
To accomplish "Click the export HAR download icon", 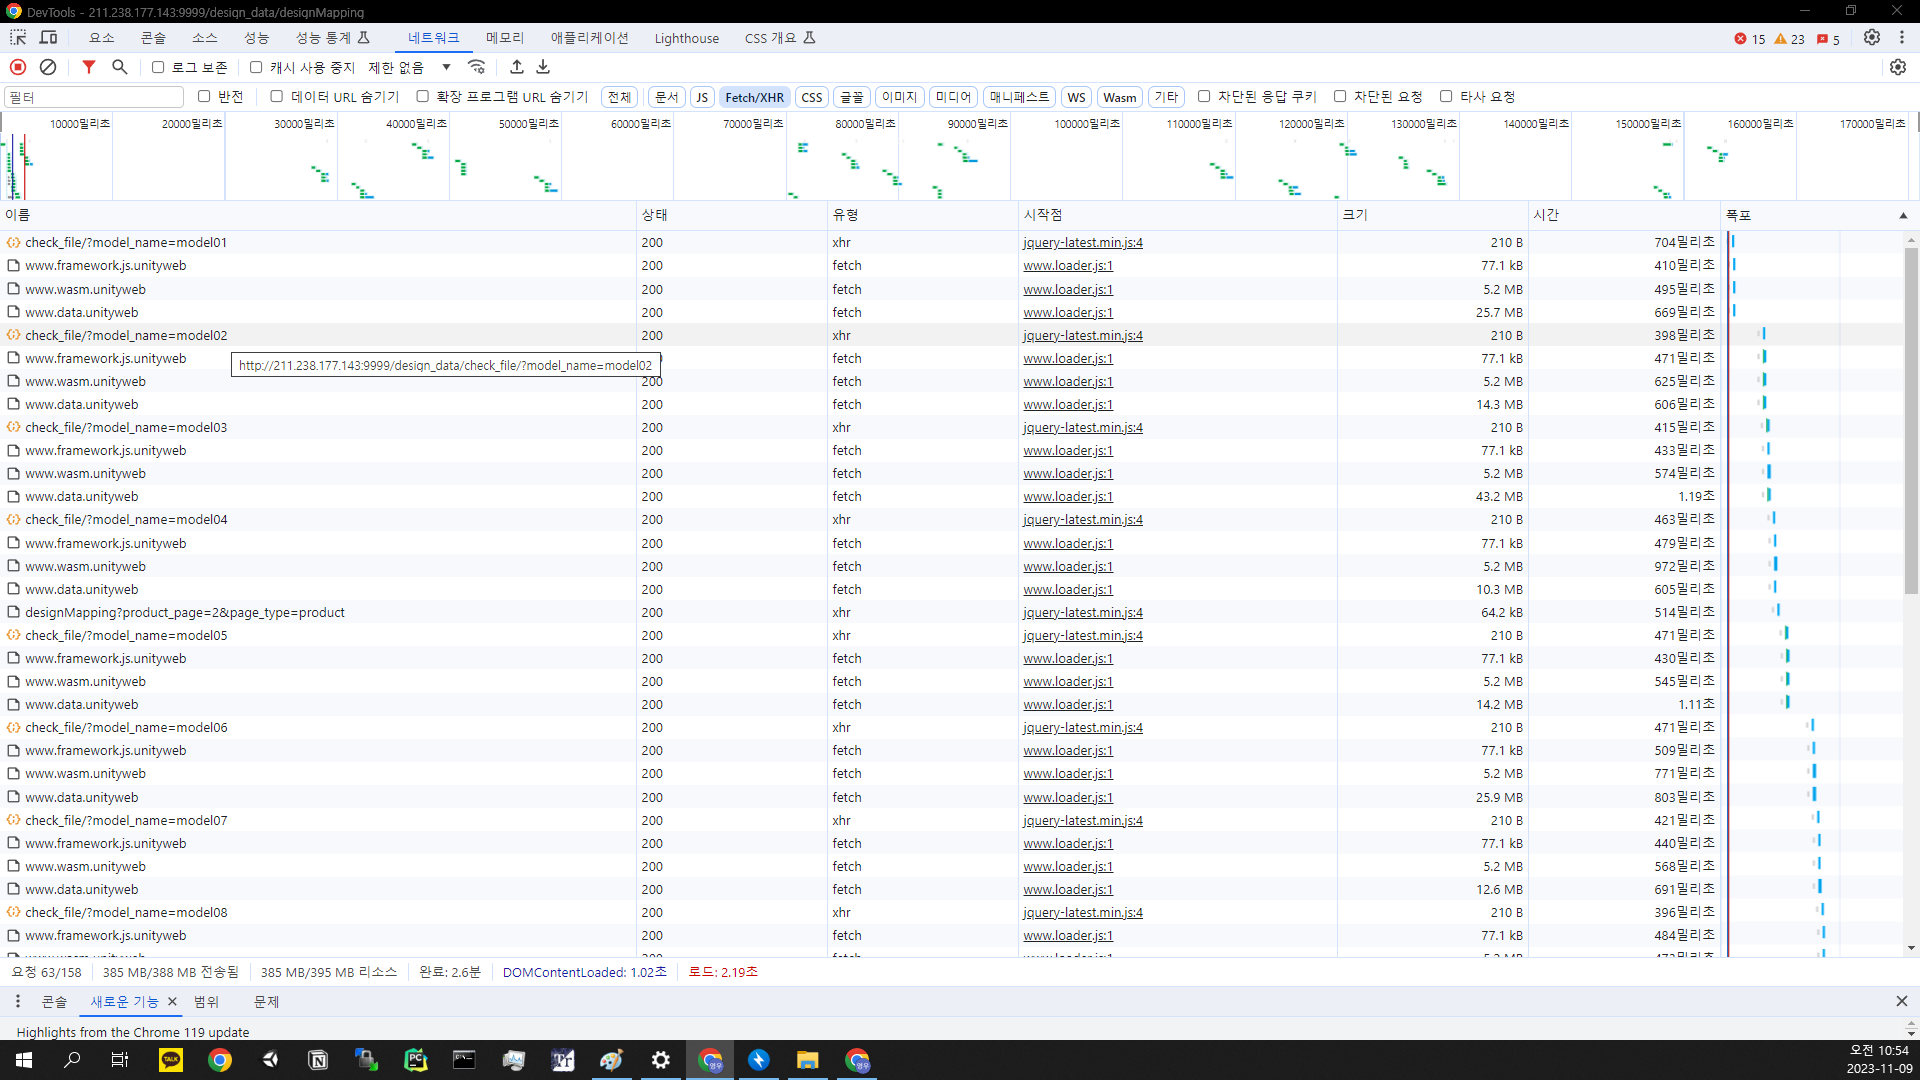I will pos(543,67).
